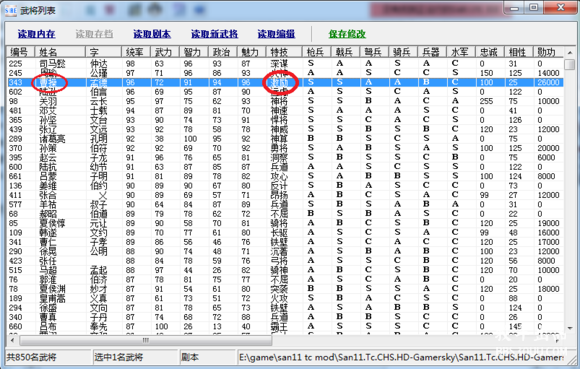Sort by 水军 column header
The height and width of the screenshot is (369, 580).
[x=461, y=52]
